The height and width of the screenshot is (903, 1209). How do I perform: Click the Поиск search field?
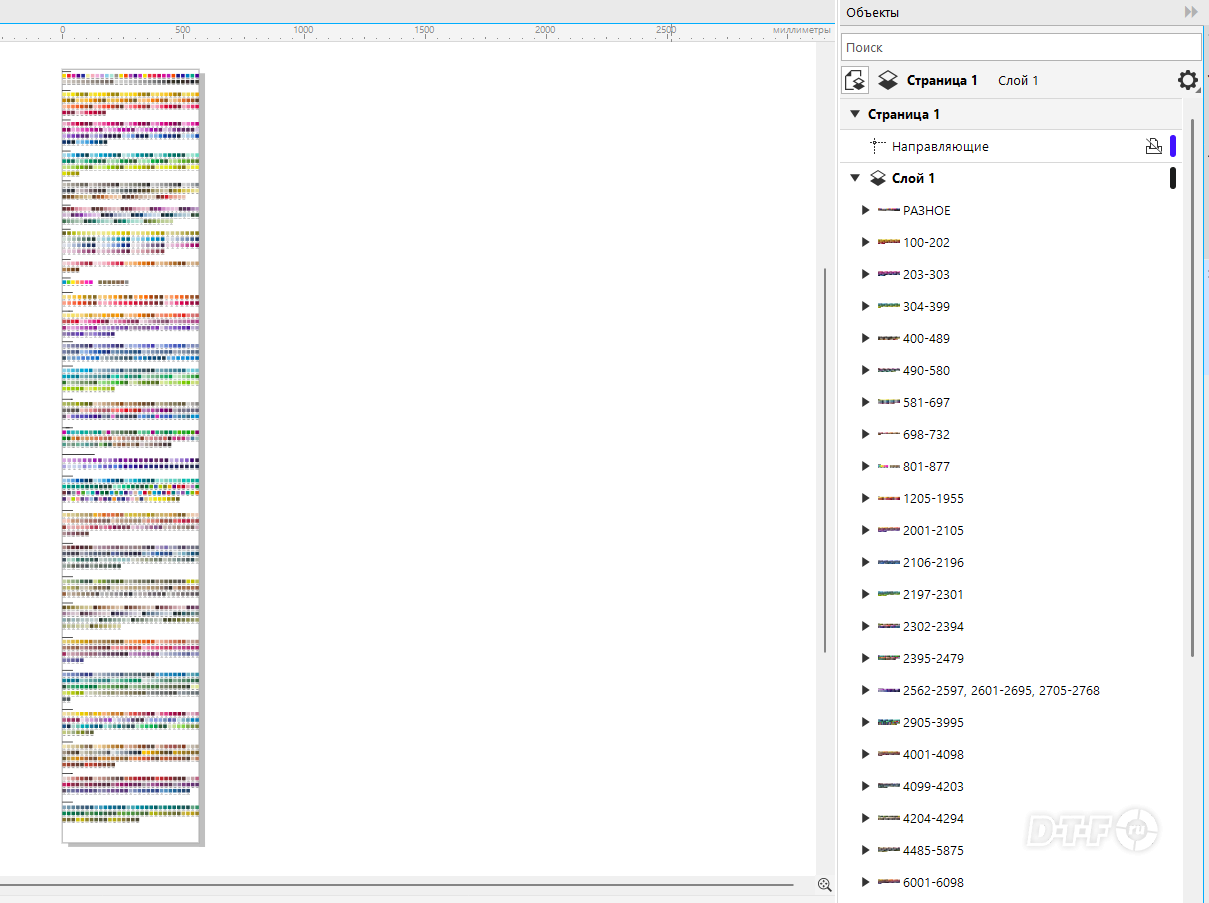(1021, 47)
